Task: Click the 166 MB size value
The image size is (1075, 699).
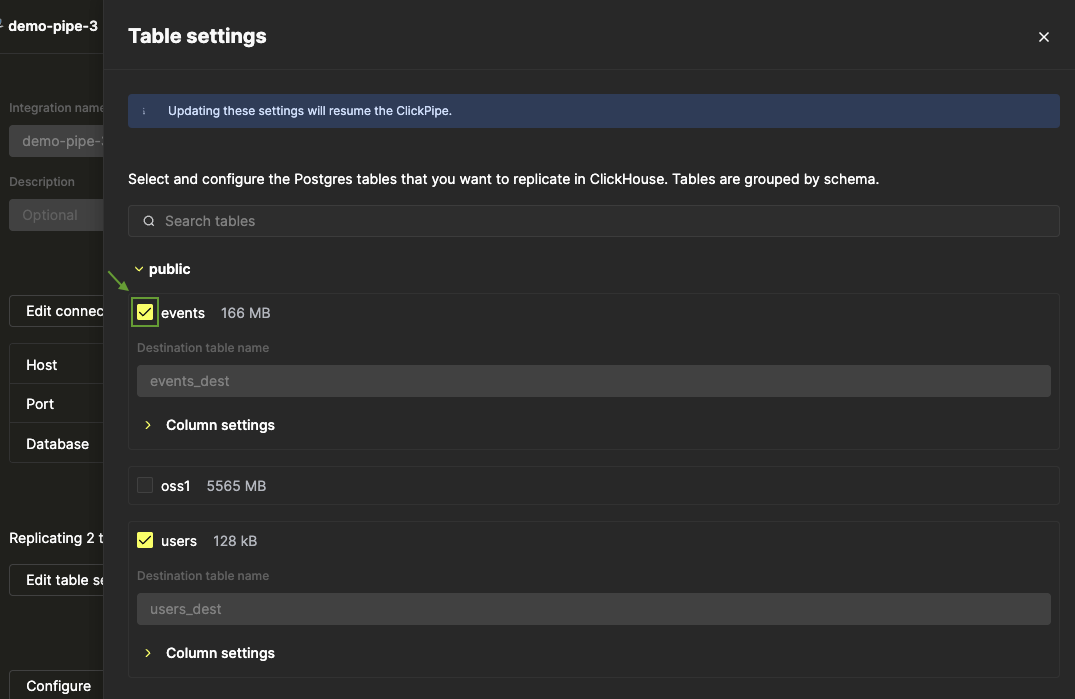Action: click(245, 313)
